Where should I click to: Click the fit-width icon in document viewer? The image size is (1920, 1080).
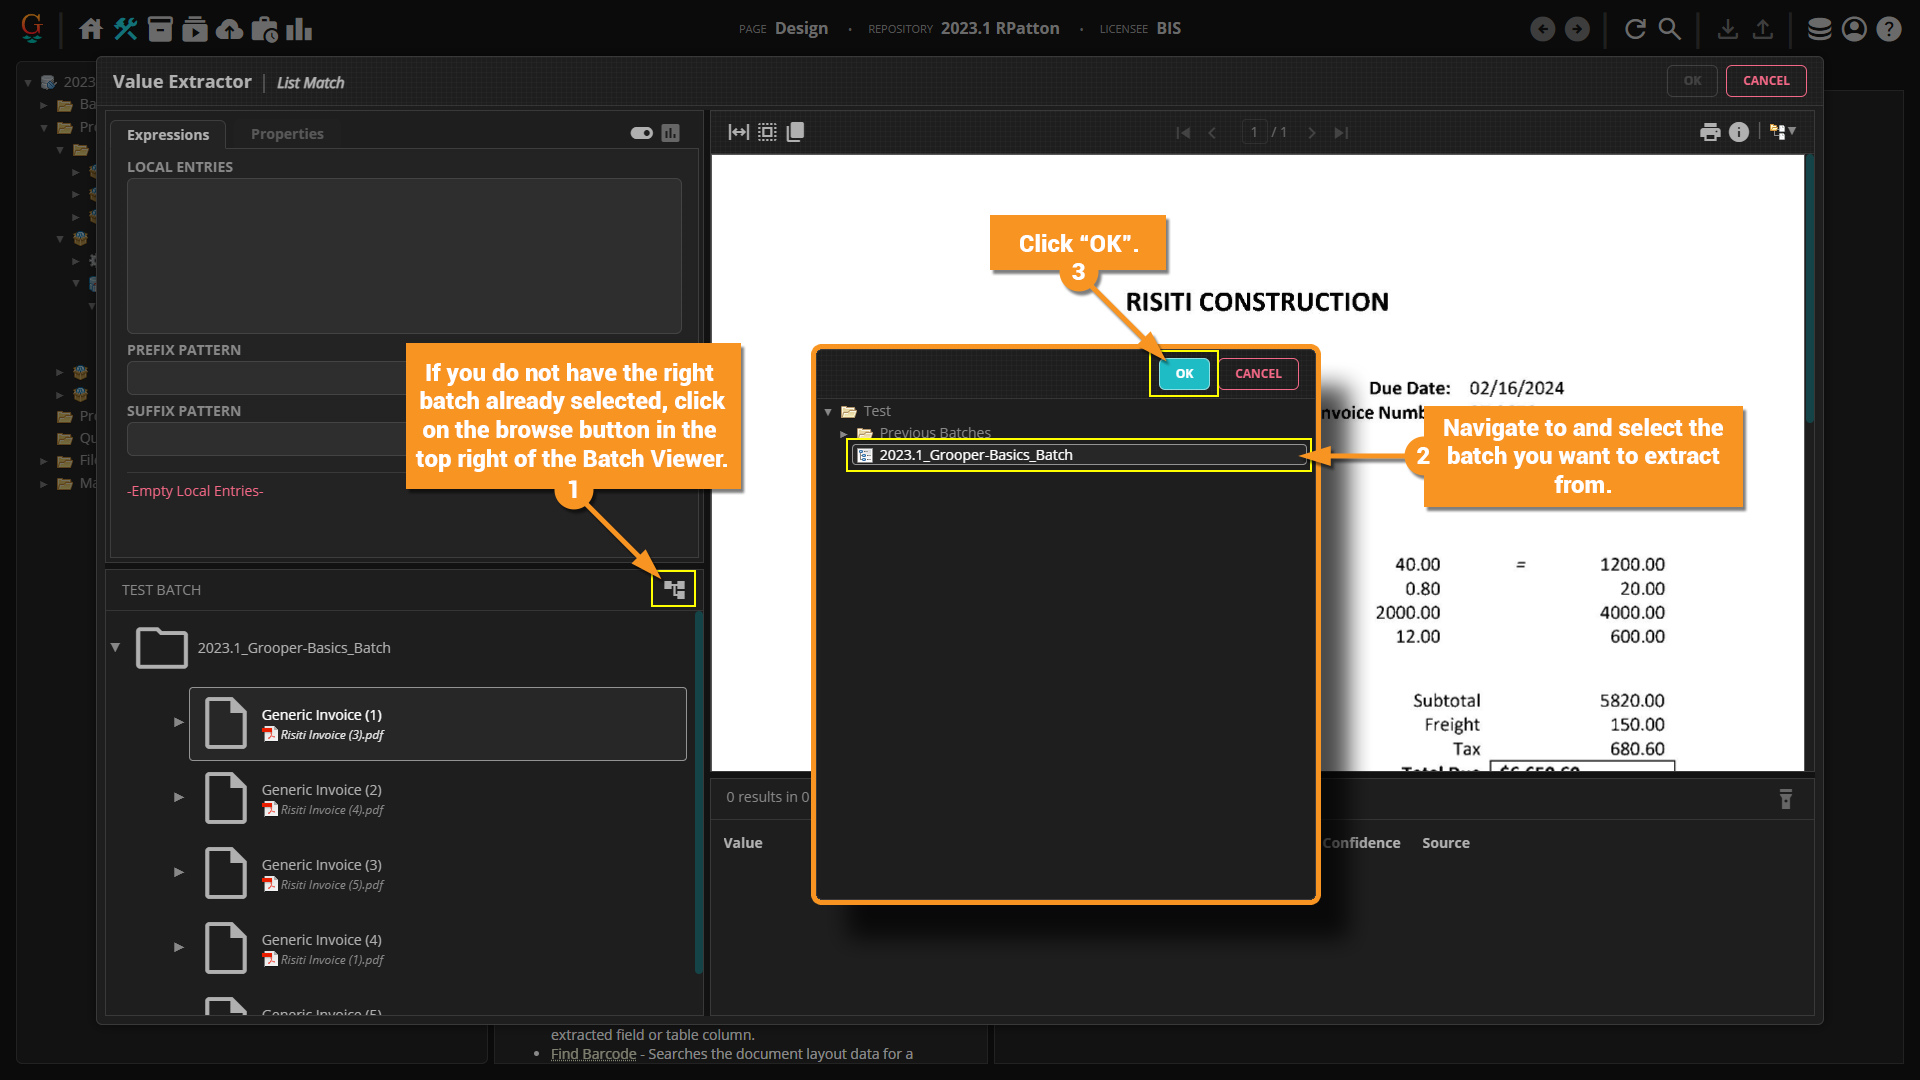[738, 132]
